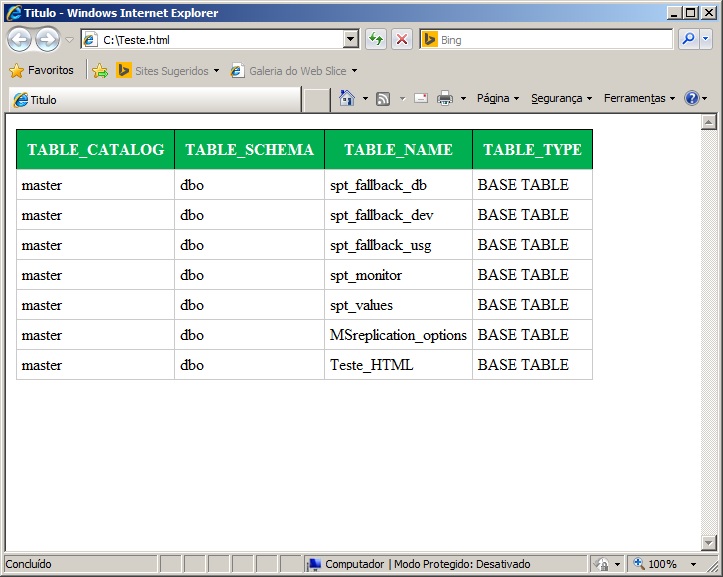Screen dimensions: 723x577
Task: Expand the Print options dropdown arrow
Action: (x=463, y=98)
